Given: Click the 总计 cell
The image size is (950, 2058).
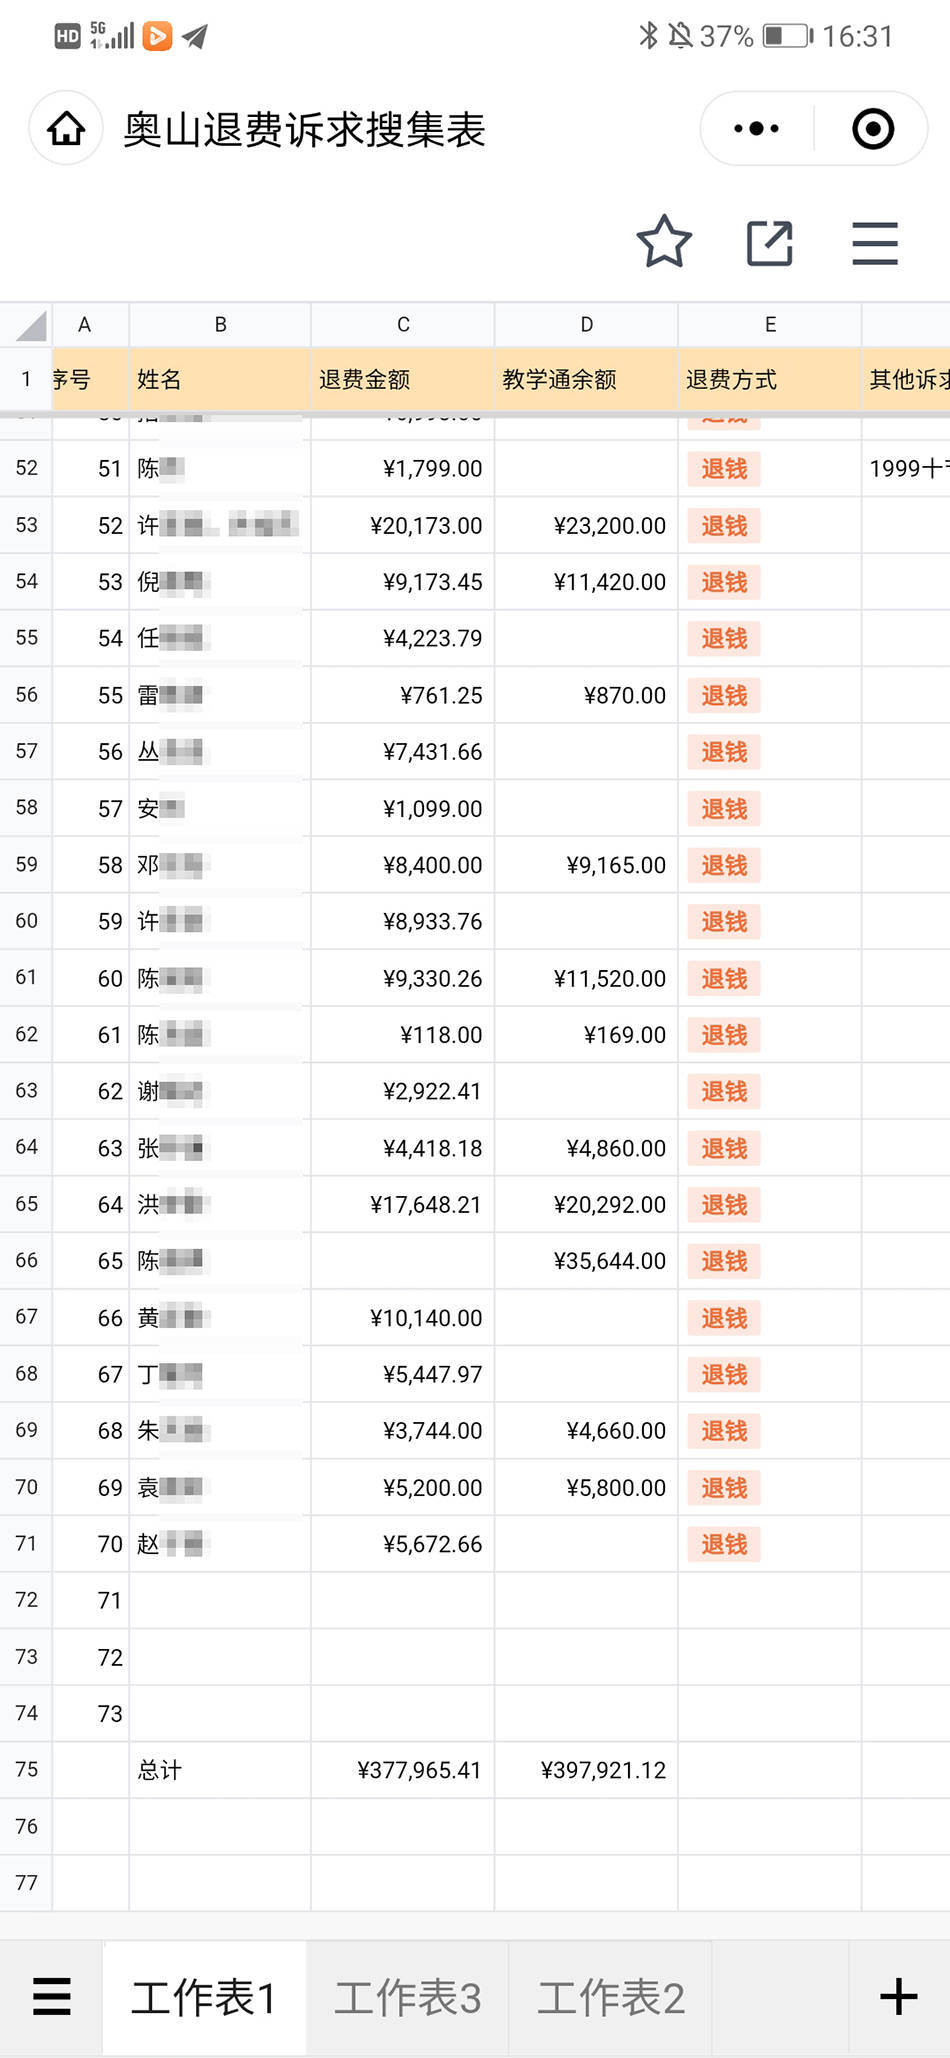Looking at the screenshot, I should click(220, 1770).
